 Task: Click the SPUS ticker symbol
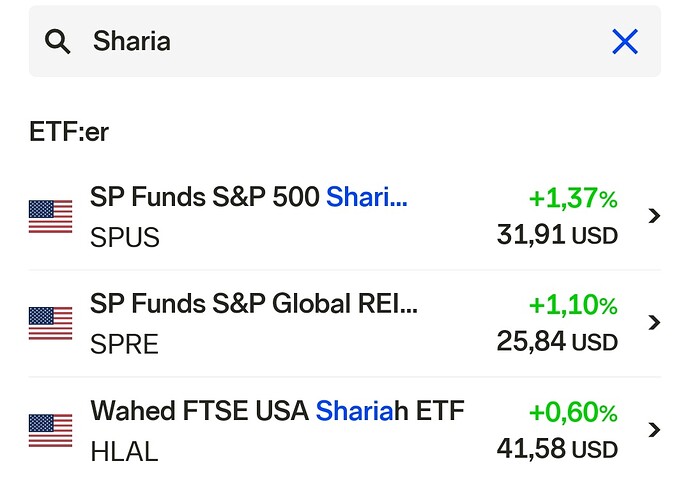125,238
